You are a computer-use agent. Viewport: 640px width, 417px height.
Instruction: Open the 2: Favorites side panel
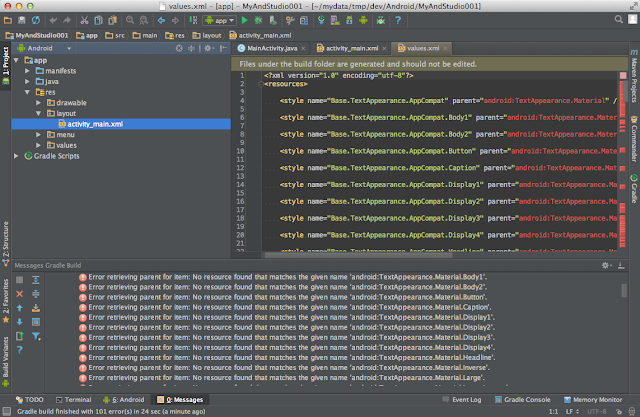pyautogui.click(x=6, y=301)
